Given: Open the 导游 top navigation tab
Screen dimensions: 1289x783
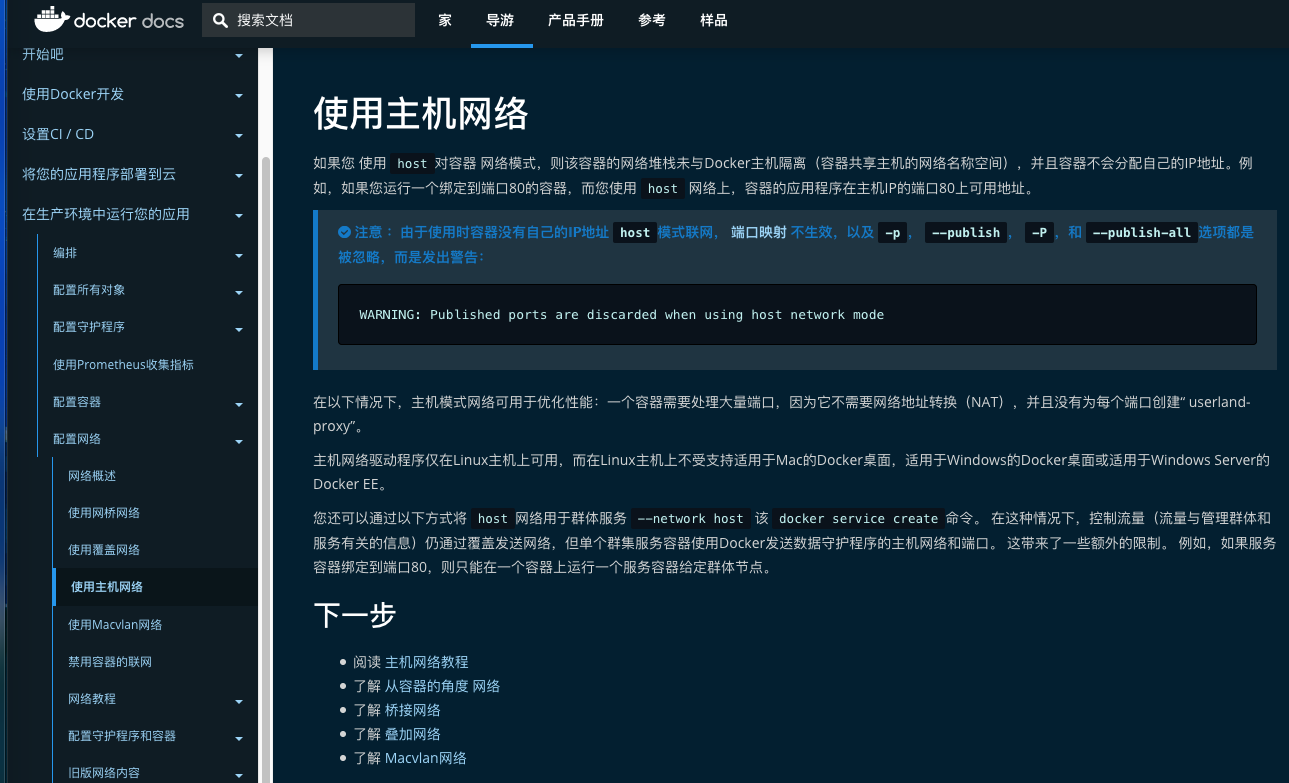Looking at the screenshot, I should [x=500, y=20].
